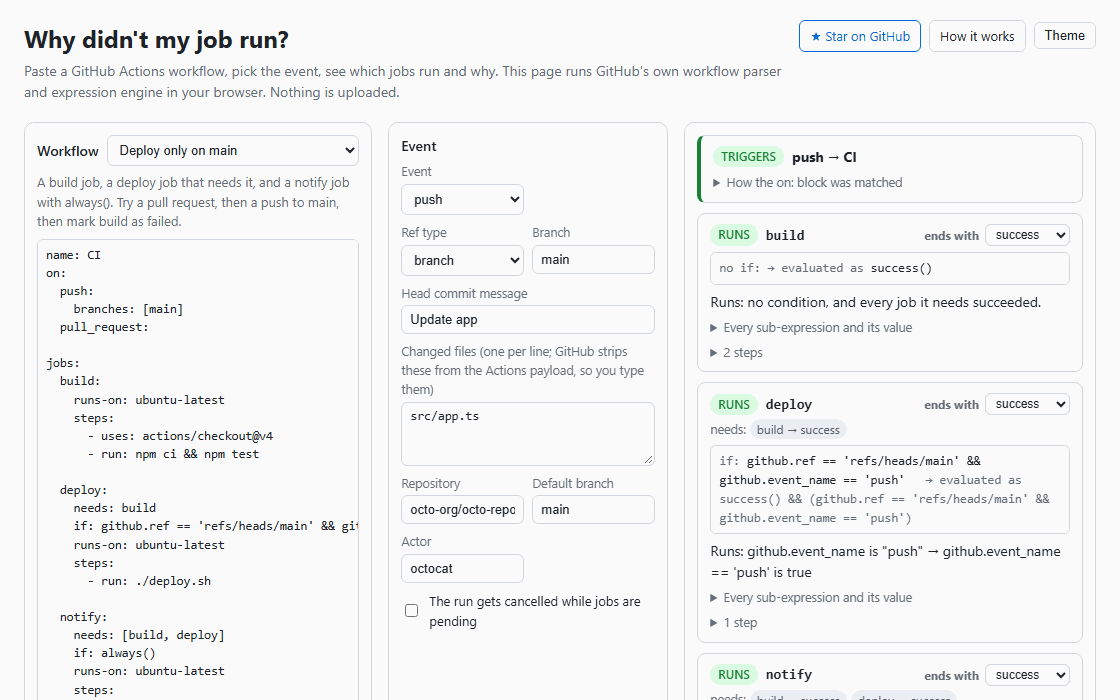Click the "- run: ./deploy.sh" line
The width and height of the screenshot is (1120, 700).
pos(149,581)
